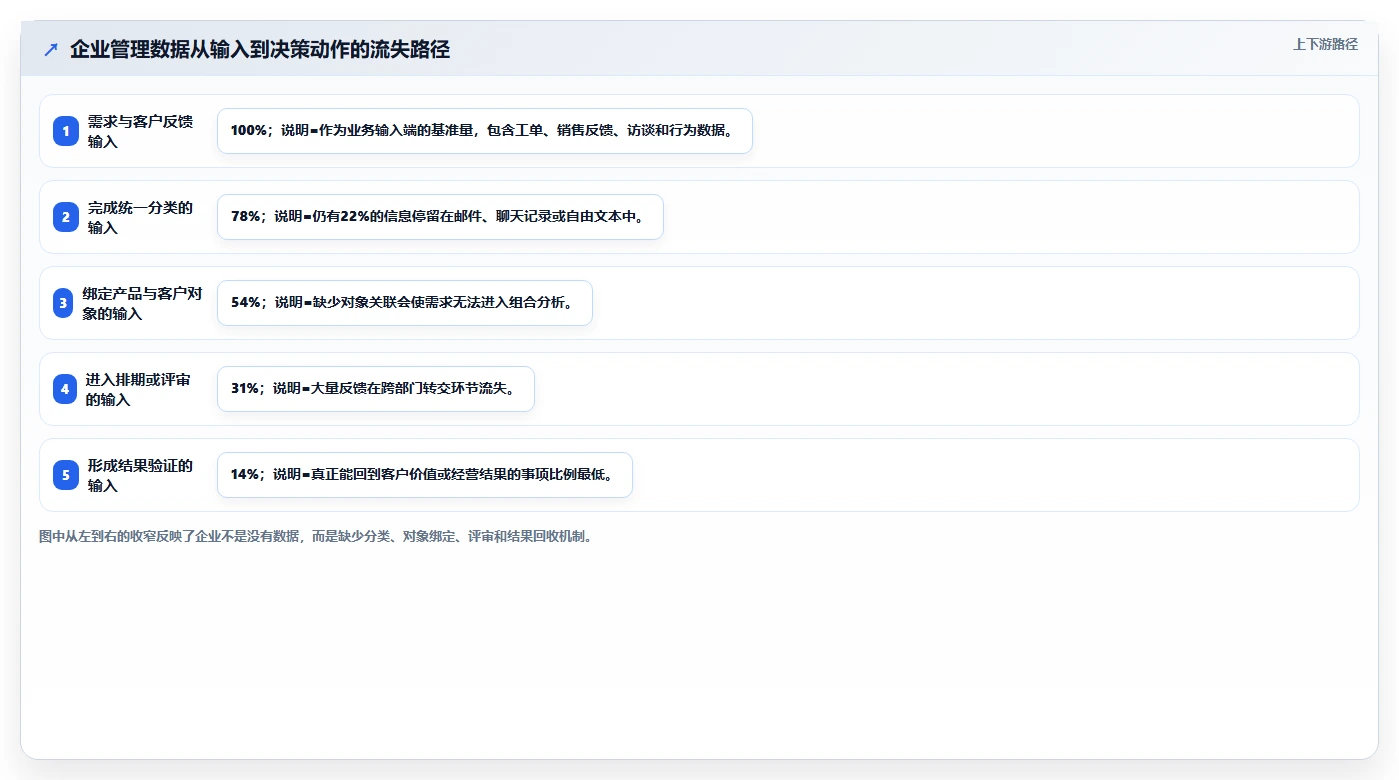
Task: Click the chart title 企业管理数据从输入到决策动作的流失路径
Action: (x=260, y=49)
